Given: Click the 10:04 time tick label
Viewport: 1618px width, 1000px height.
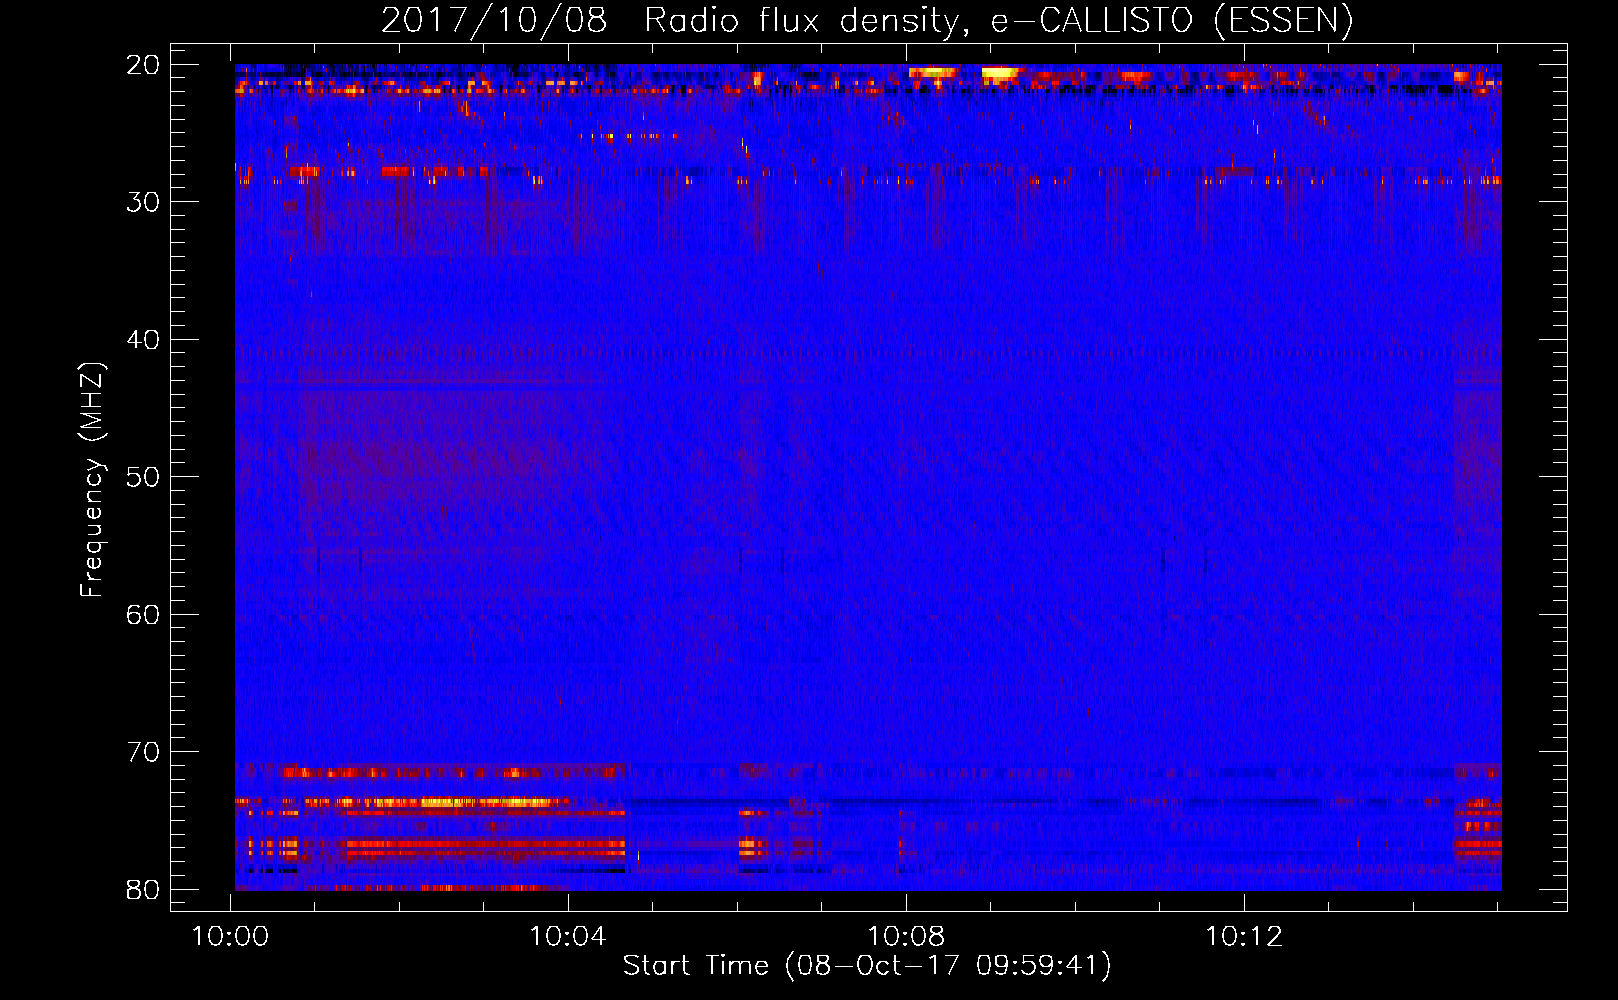Looking at the screenshot, I should pyautogui.click(x=568, y=937).
